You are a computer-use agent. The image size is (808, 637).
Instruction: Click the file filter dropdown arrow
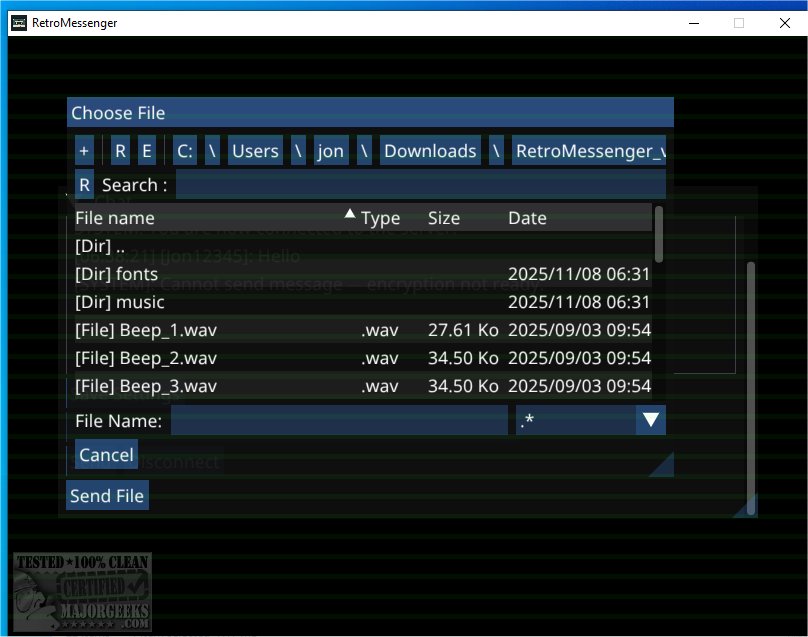tap(651, 420)
